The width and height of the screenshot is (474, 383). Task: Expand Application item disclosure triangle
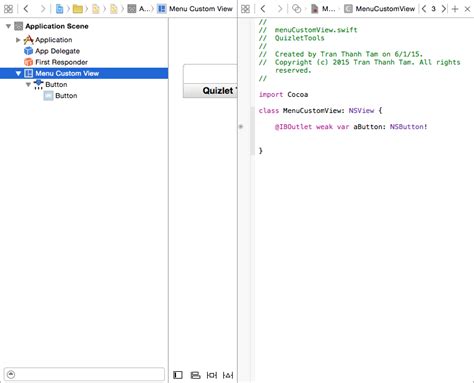pyautogui.click(x=18, y=40)
